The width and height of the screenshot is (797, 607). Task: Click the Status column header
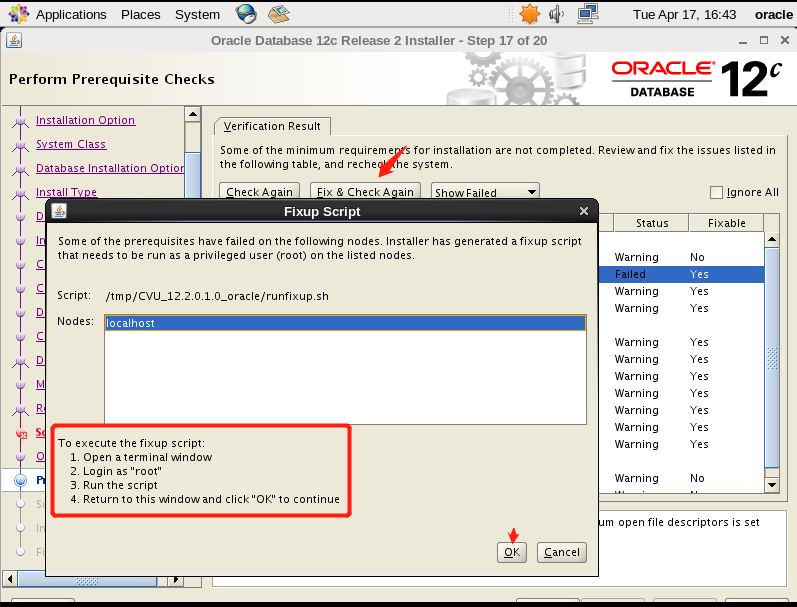(652, 223)
